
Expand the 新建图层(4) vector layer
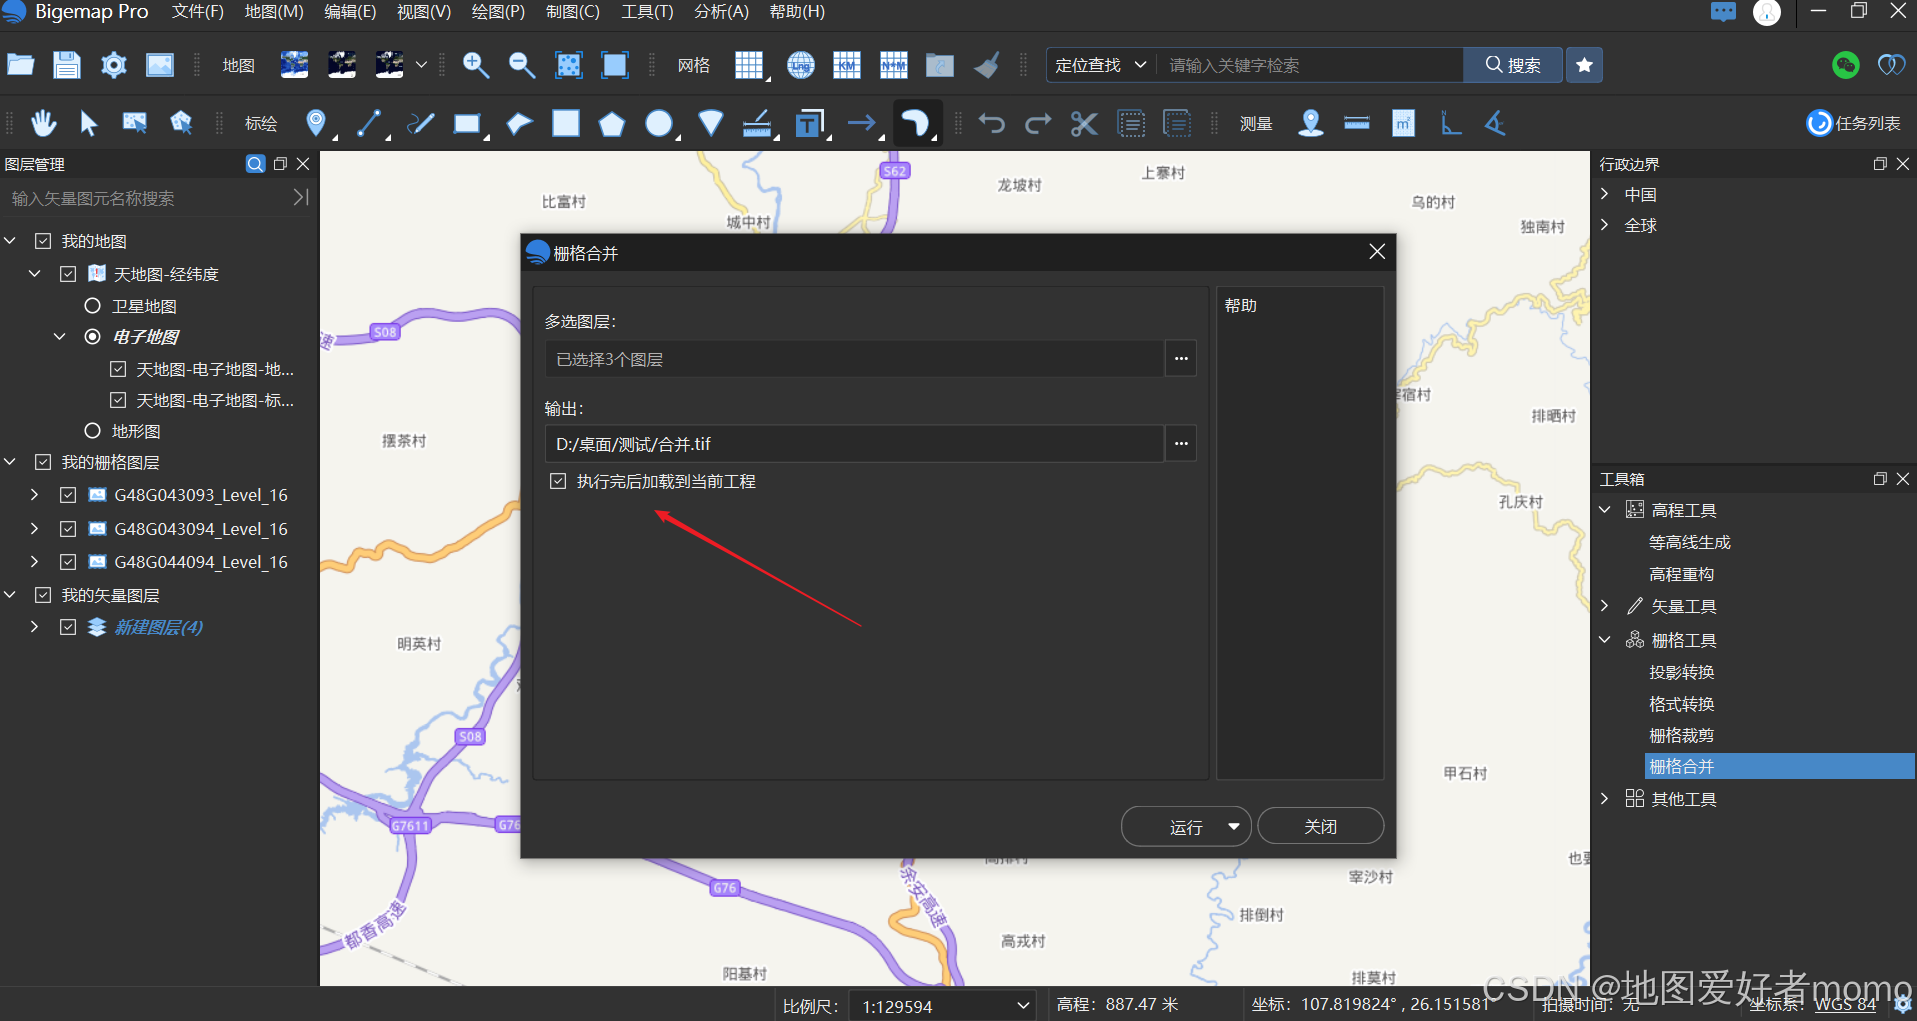[x=33, y=627]
